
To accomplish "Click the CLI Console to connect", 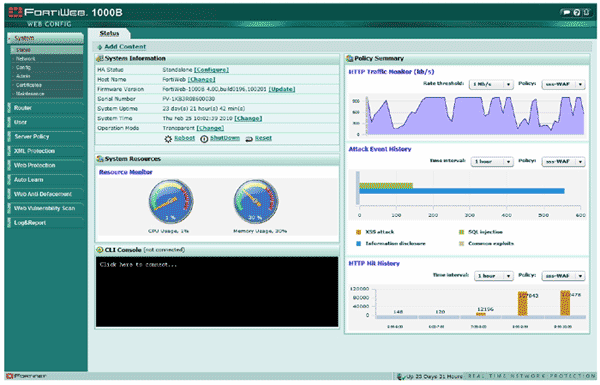I will coord(217,292).
